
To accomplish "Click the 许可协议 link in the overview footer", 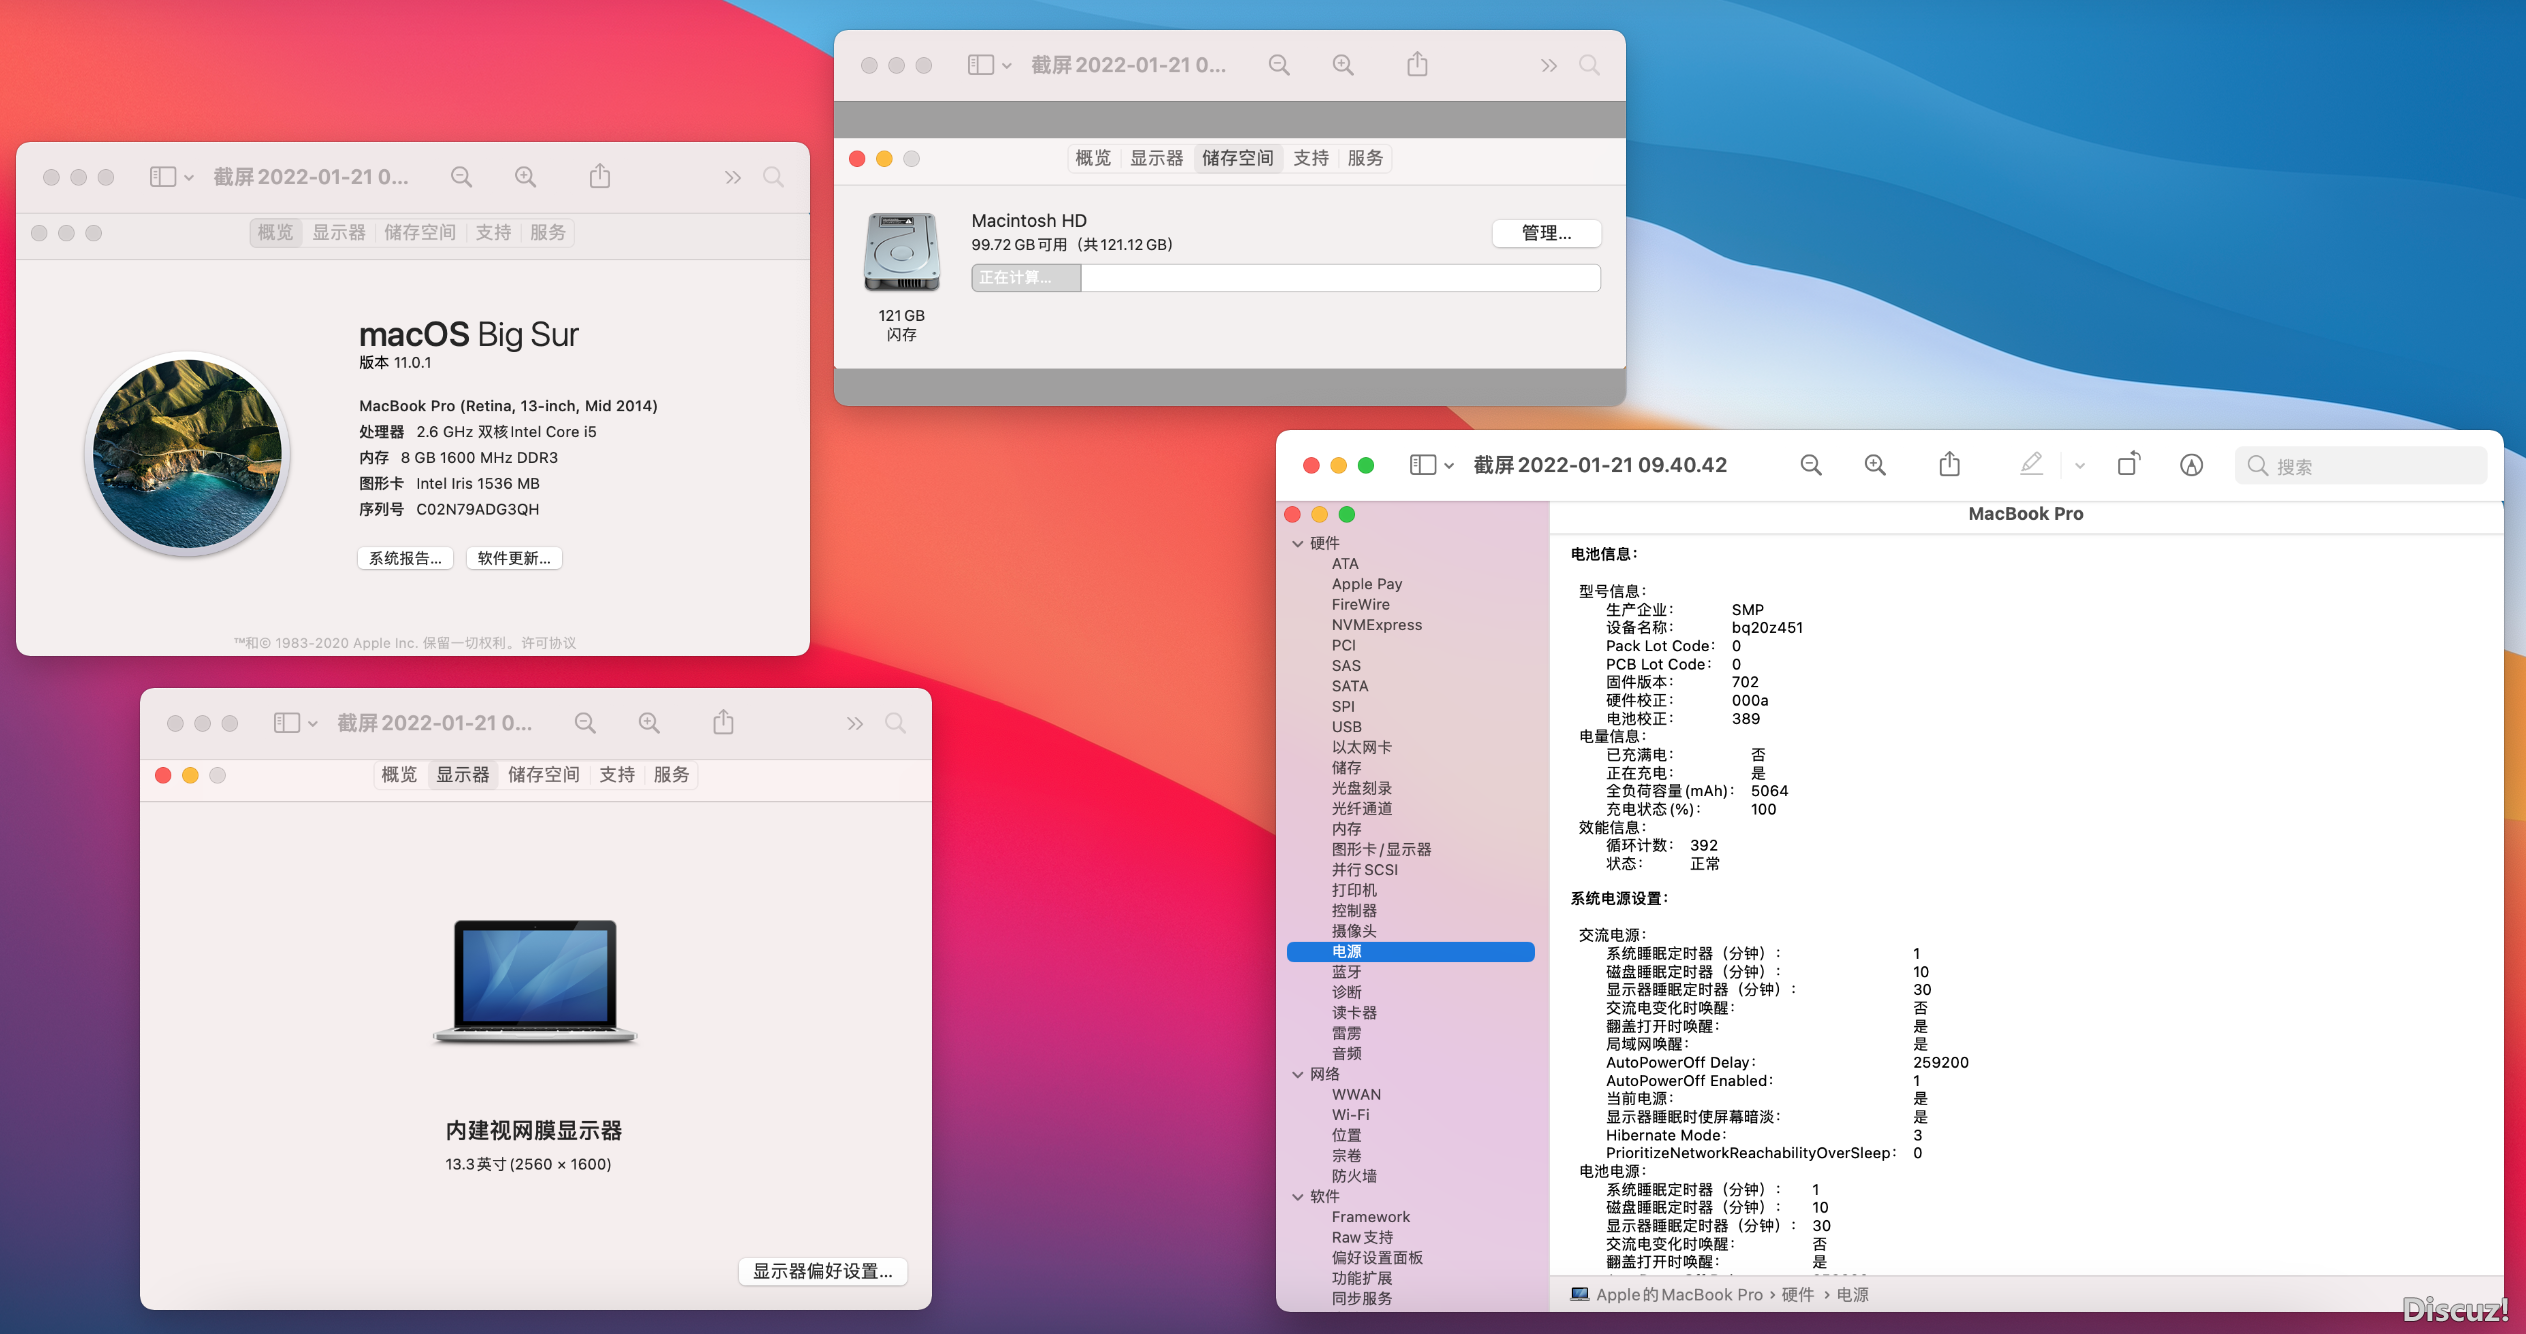I will tap(549, 643).
